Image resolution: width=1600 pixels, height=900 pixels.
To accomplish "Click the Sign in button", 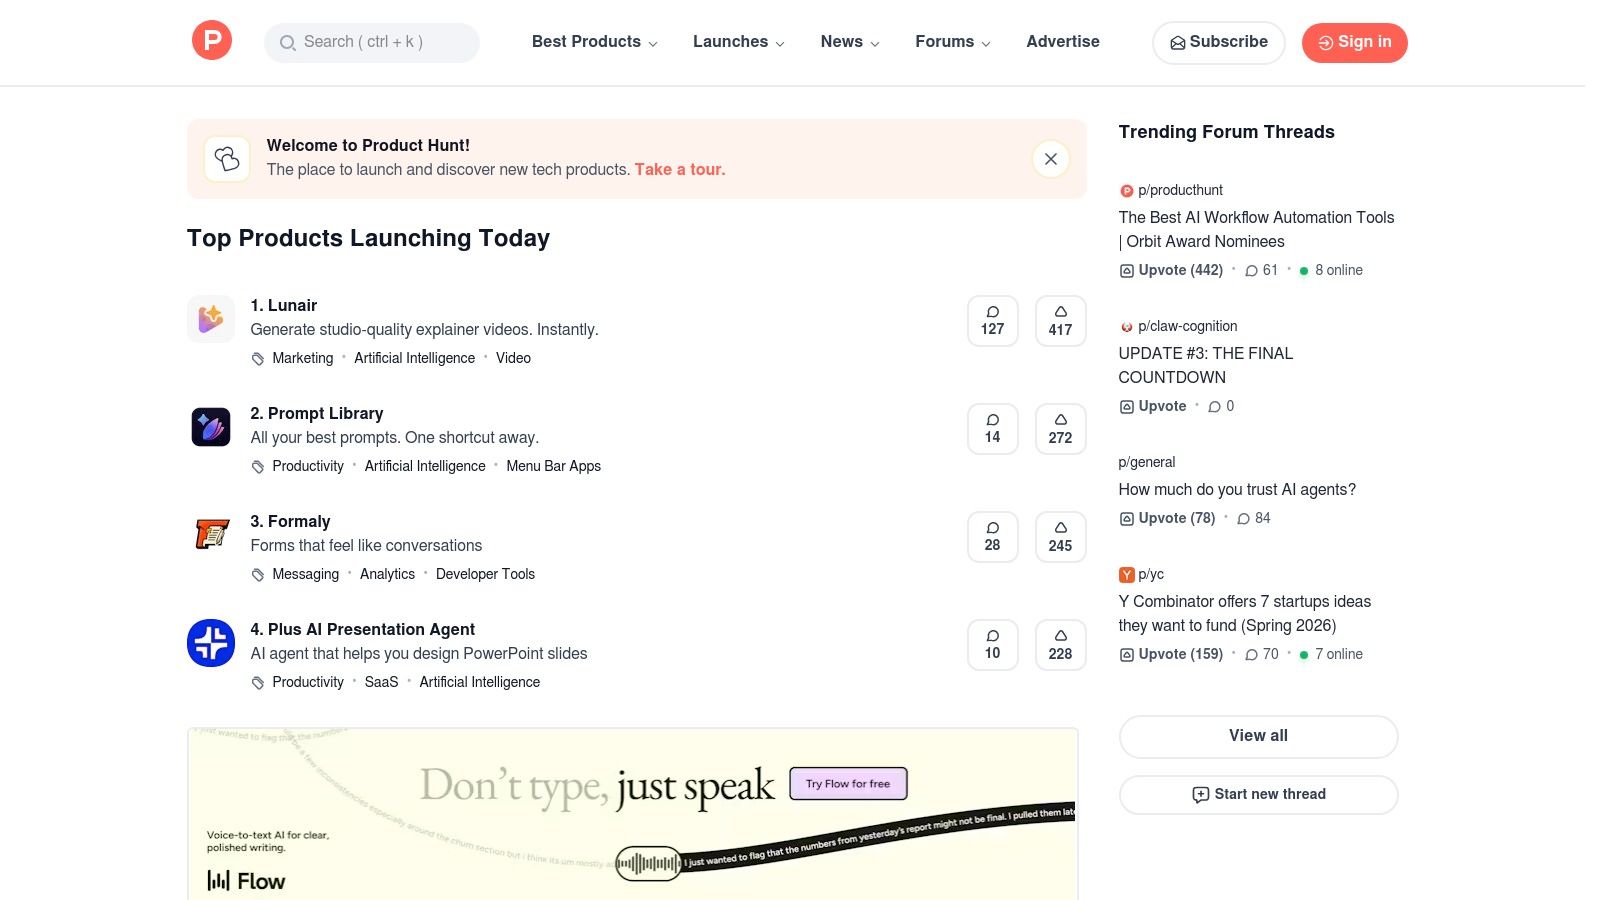I will click(x=1355, y=43).
